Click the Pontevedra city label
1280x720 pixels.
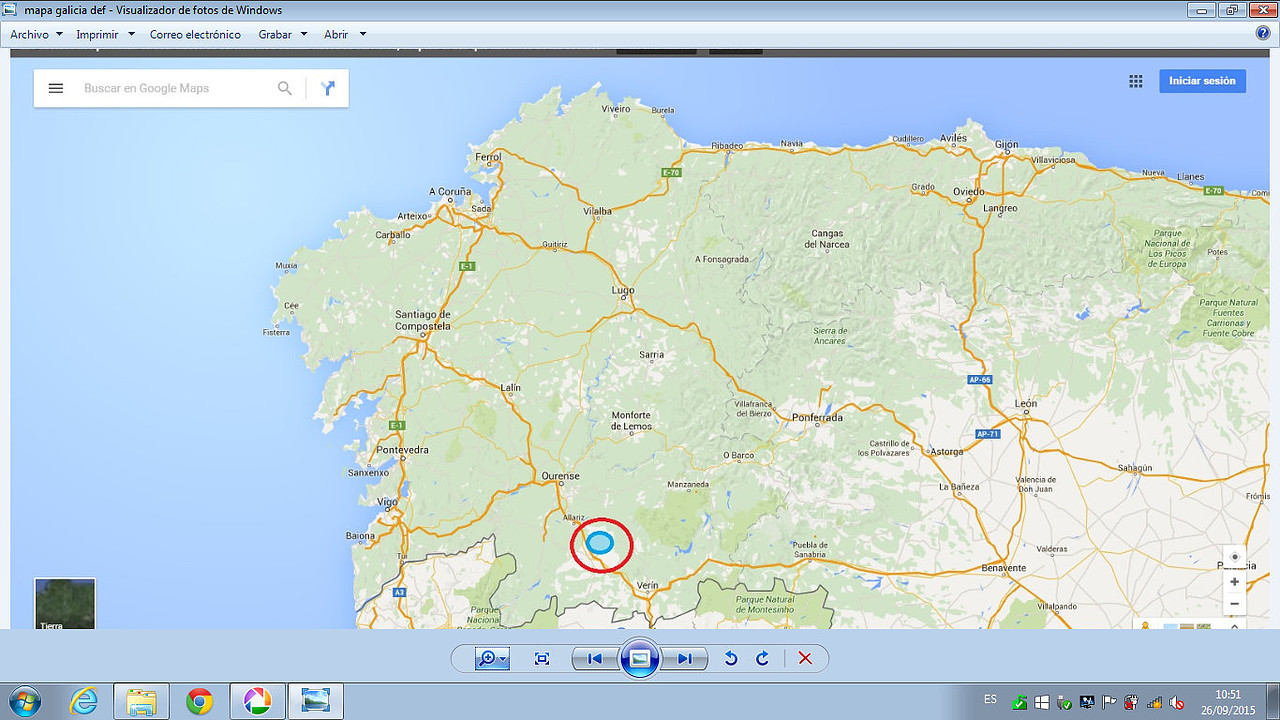[402, 450]
